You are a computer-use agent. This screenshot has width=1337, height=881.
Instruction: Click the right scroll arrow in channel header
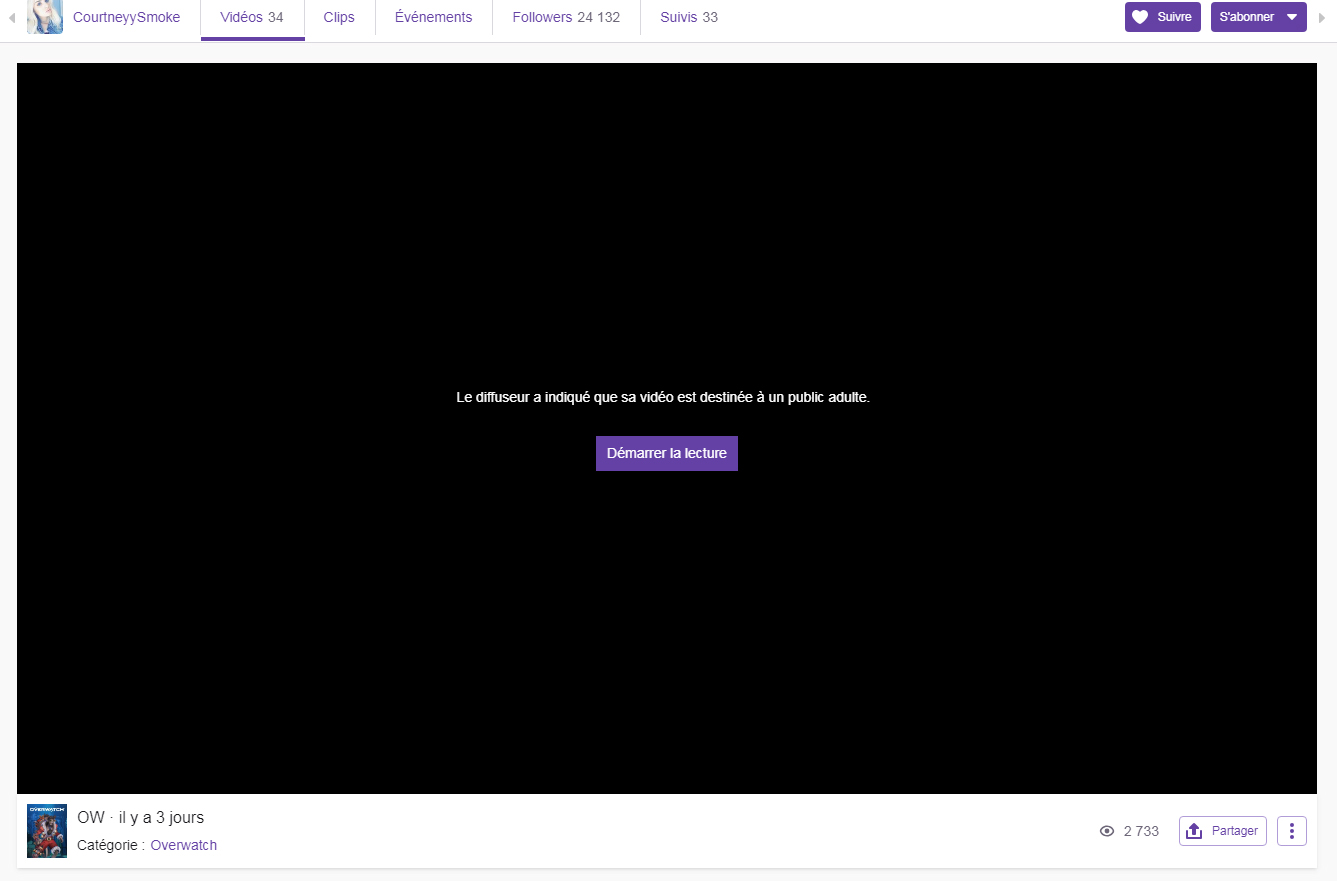(1322, 18)
